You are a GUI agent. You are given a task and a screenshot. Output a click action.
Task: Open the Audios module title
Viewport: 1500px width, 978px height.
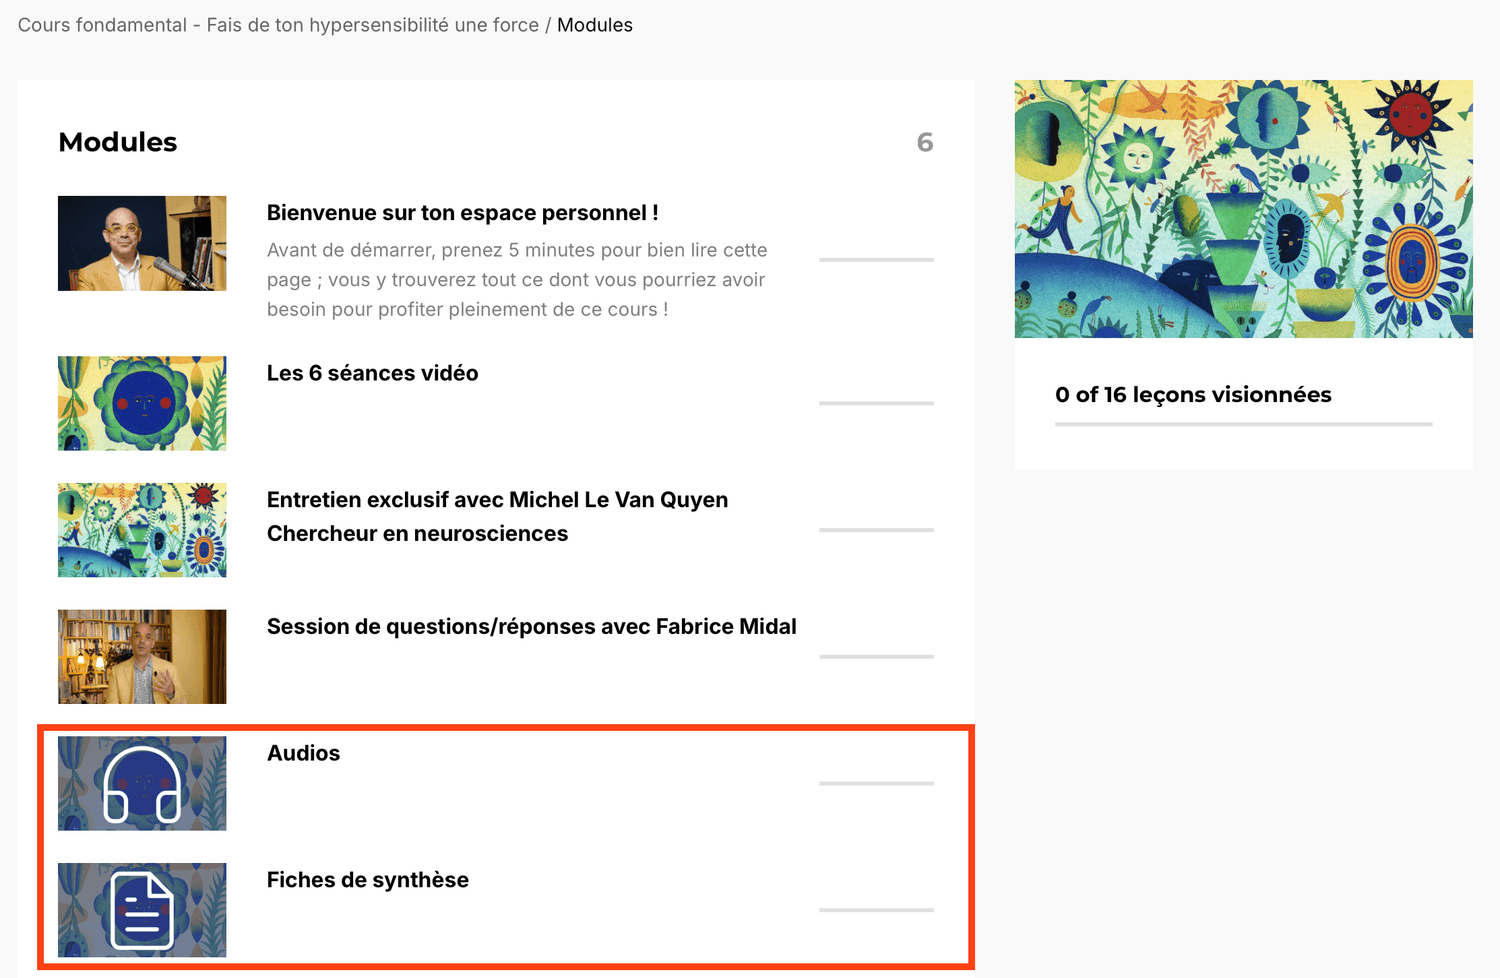coord(303,754)
